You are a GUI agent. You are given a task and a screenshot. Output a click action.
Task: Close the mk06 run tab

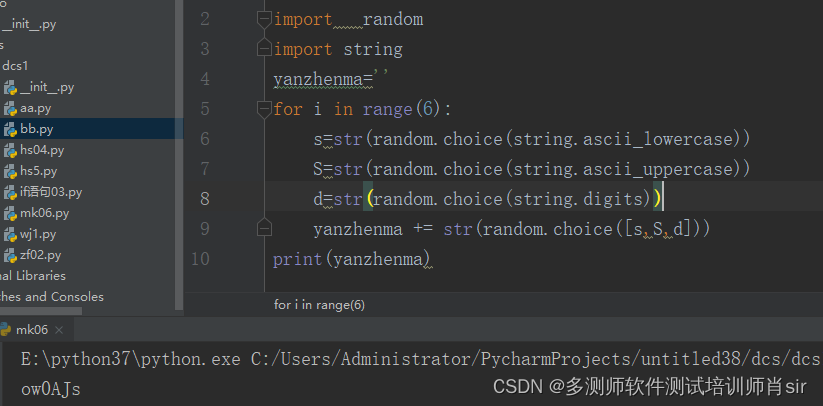[59, 330]
